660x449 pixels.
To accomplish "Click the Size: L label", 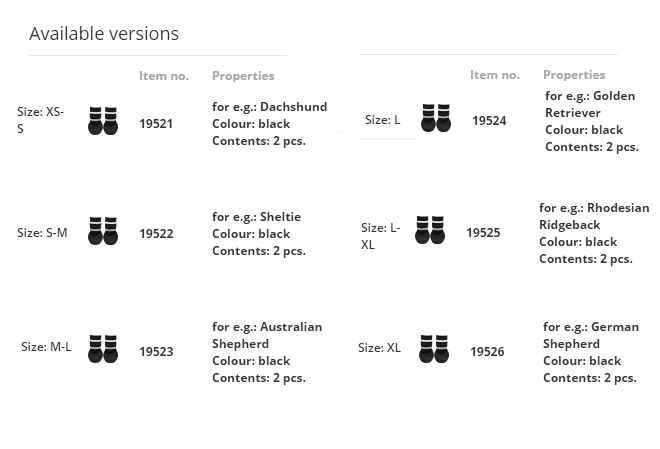I will [x=382, y=120].
